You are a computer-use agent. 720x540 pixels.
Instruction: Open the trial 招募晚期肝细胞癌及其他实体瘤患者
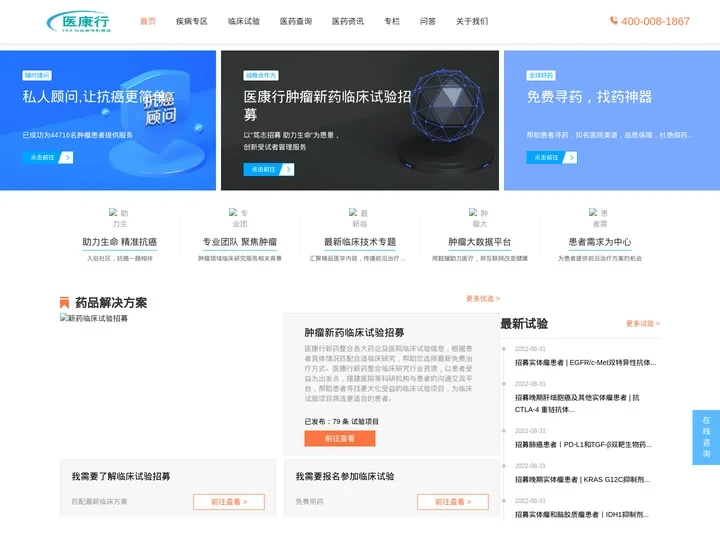click(577, 404)
